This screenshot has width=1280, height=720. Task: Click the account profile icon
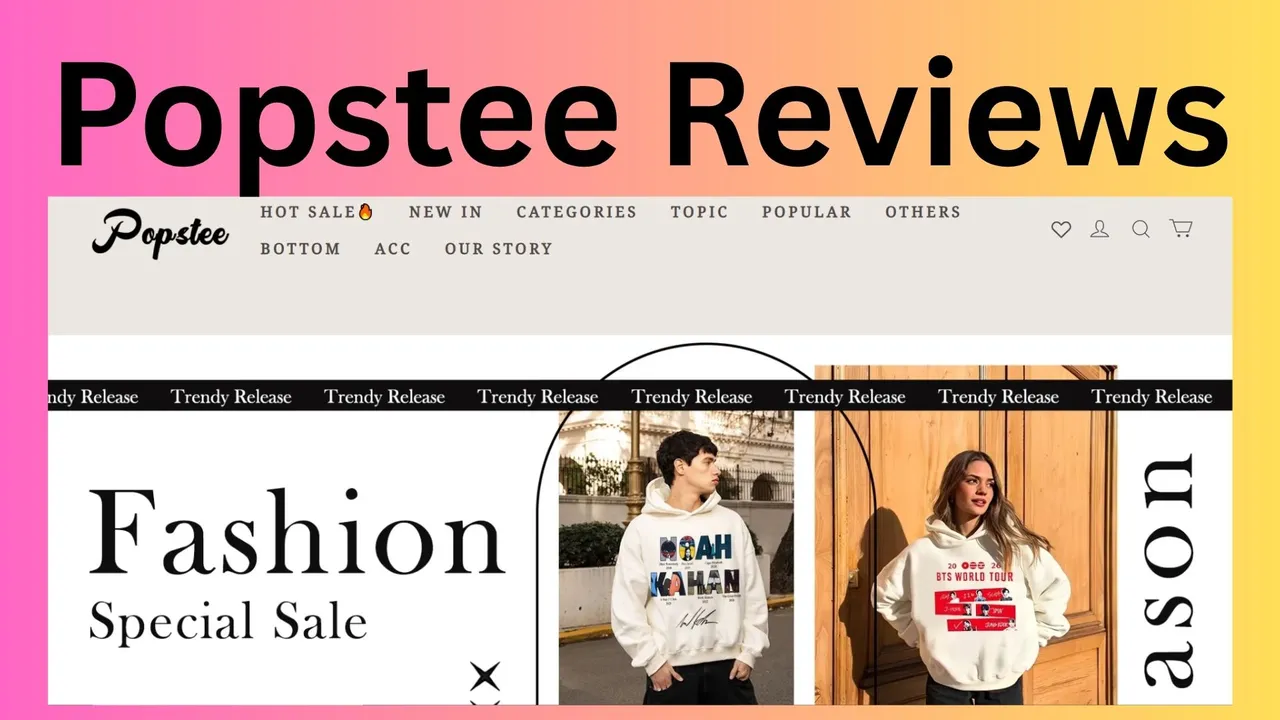tap(1100, 229)
